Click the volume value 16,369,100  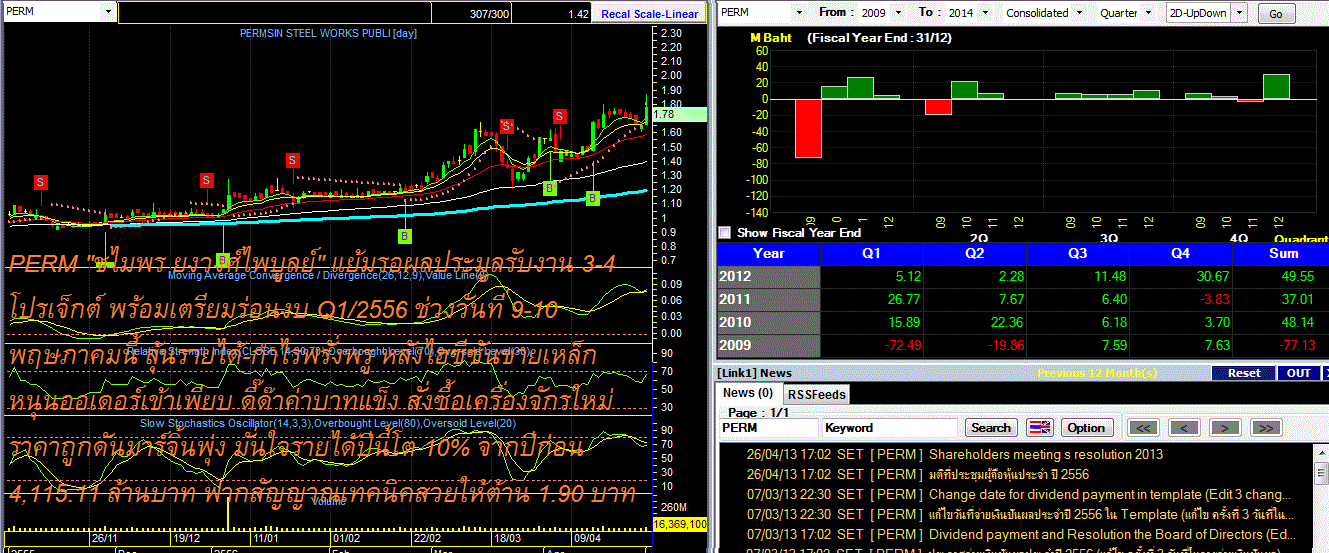pyautogui.click(x=680, y=523)
